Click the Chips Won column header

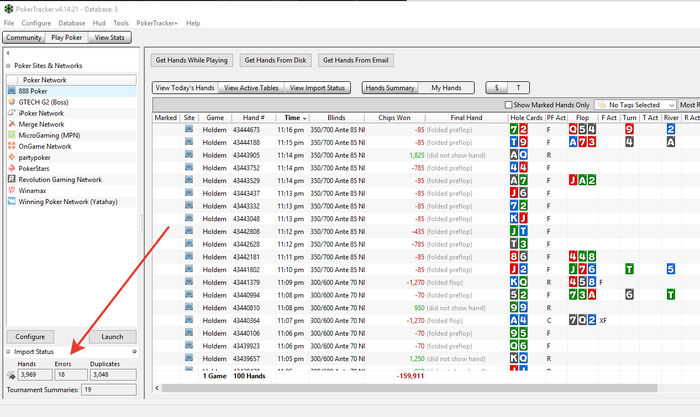[x=394, y=118]
